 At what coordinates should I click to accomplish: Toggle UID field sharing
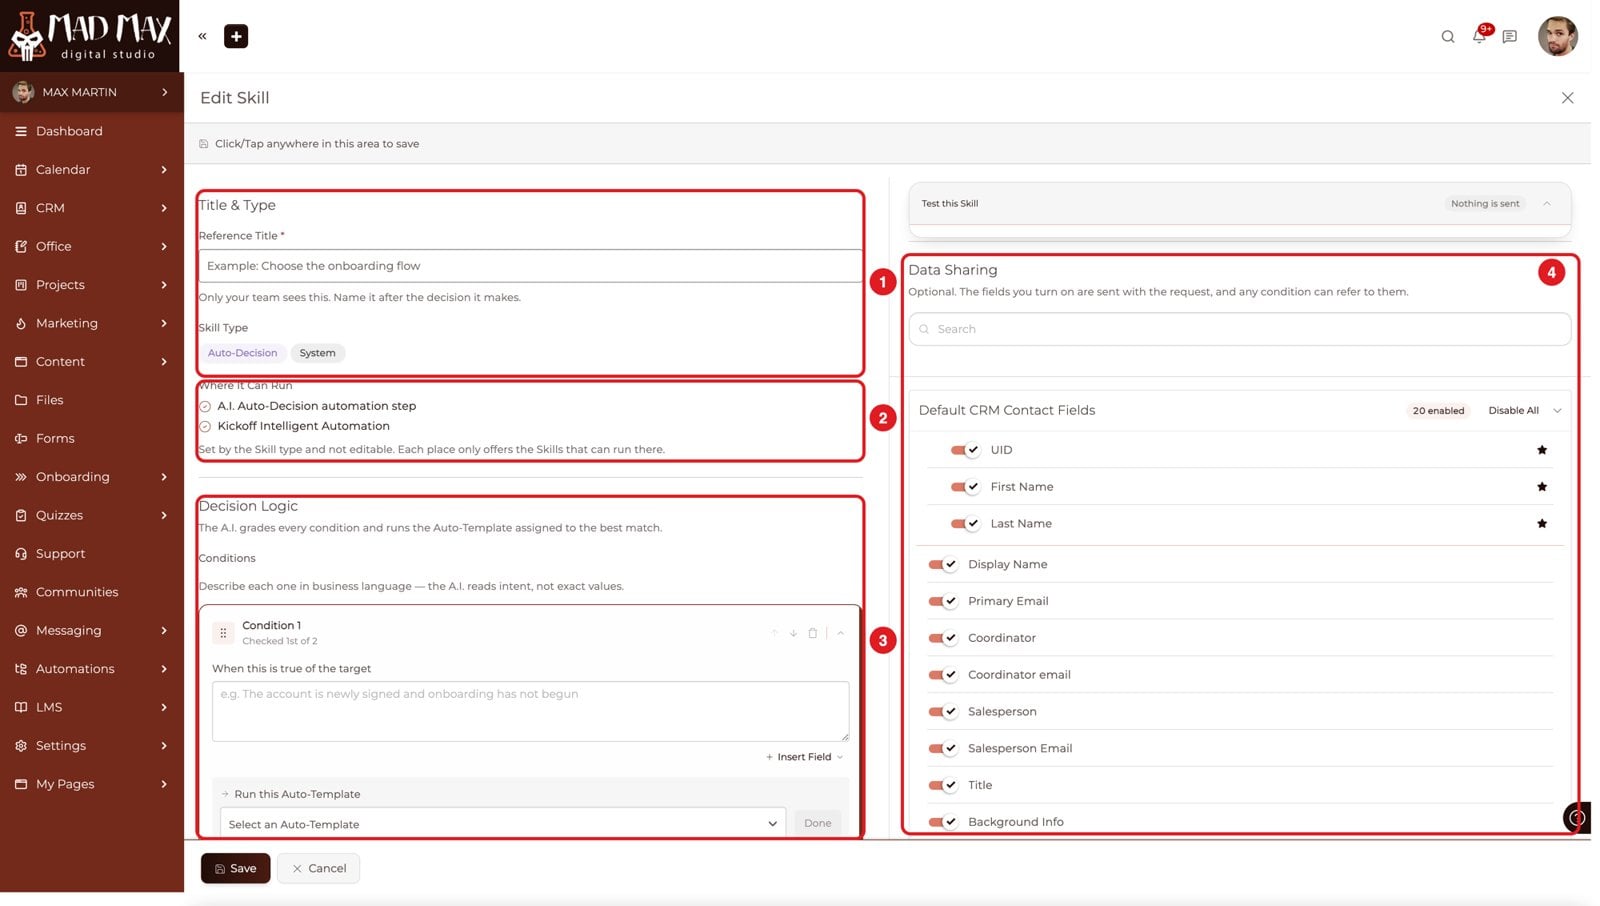[965, 450]
